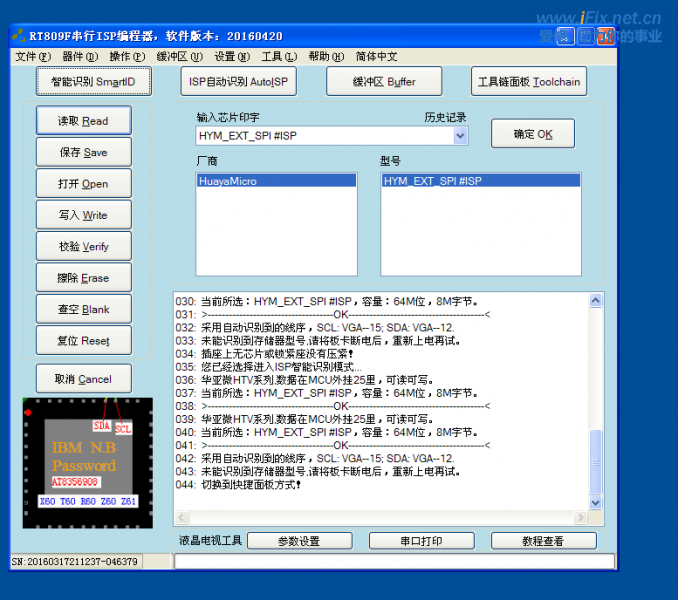Click the 教程查看 tutorial view button
678x600 pixels.
coord(544,541)
